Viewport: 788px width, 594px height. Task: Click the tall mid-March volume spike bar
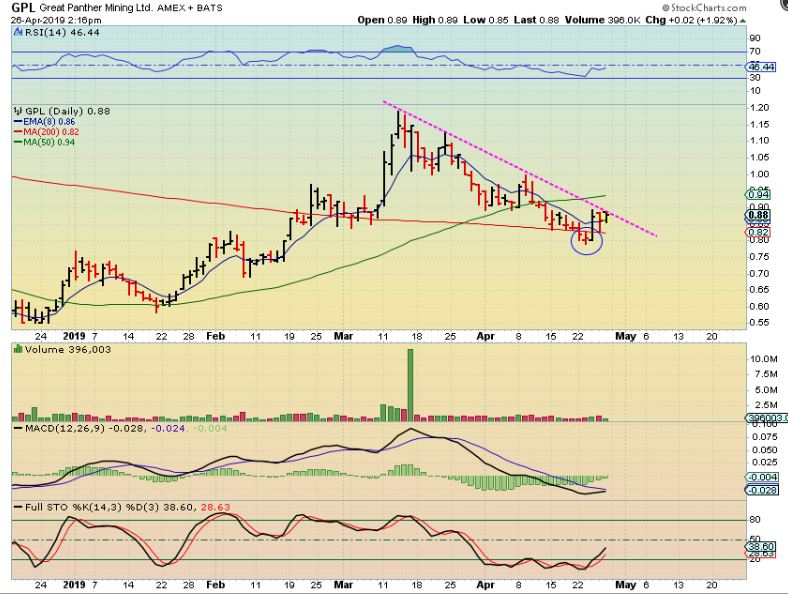pyautogui.click(x=410, y=385)
